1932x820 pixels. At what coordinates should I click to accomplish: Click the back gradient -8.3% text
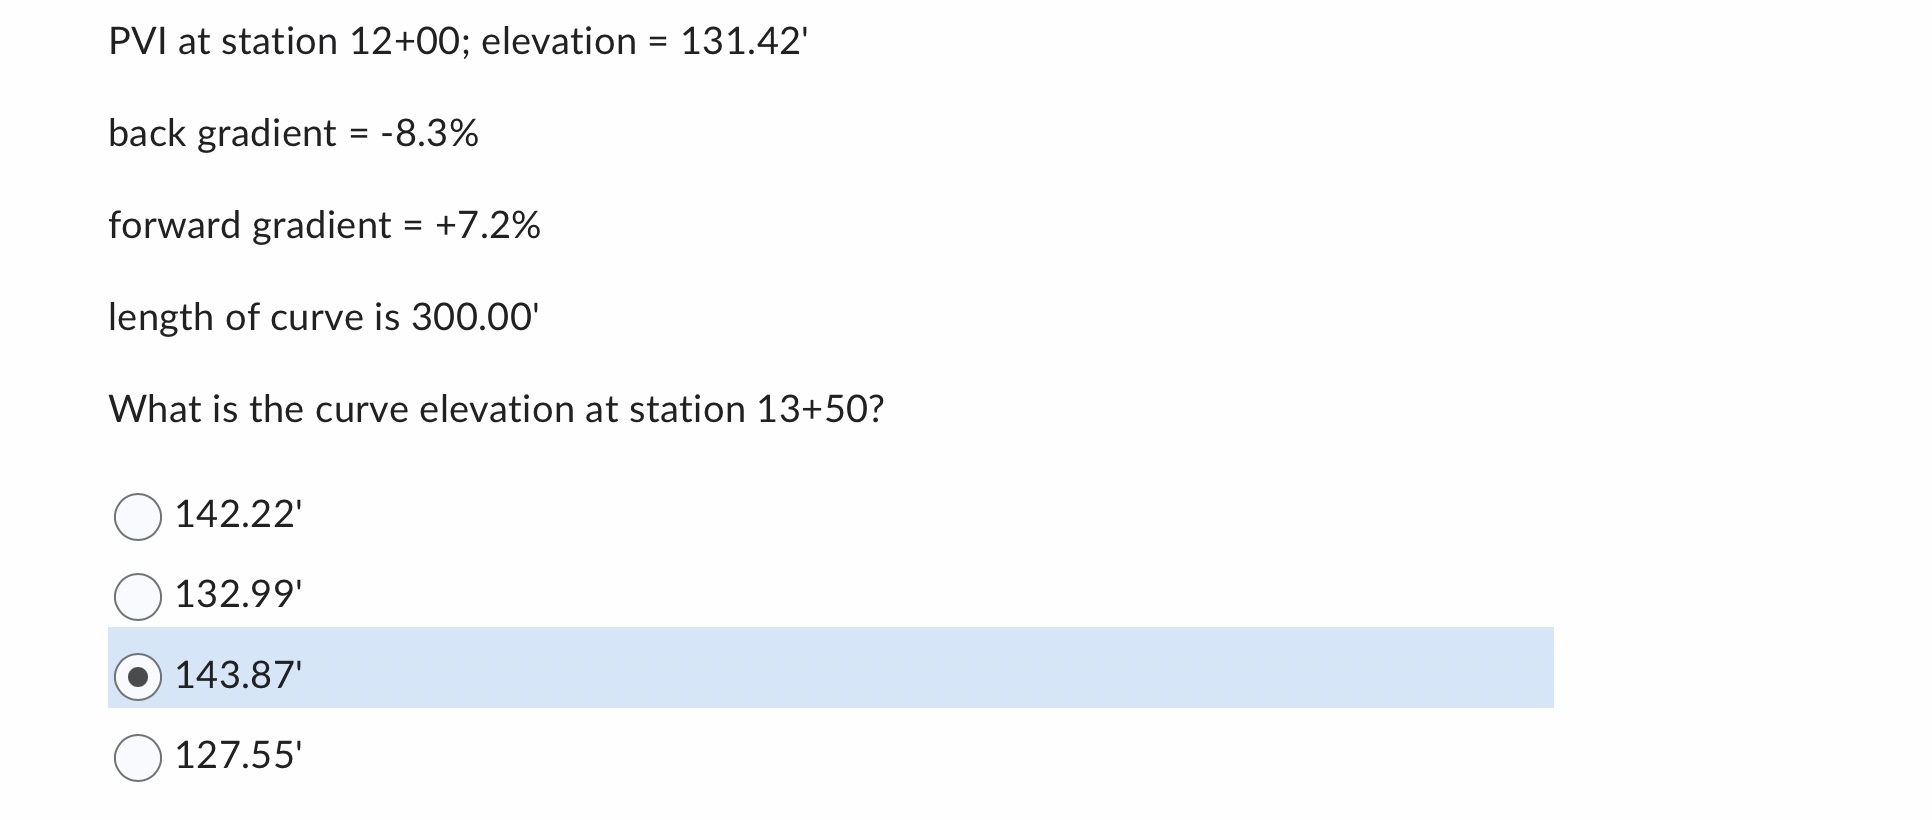pyautogui.click(x=294, y=131)
